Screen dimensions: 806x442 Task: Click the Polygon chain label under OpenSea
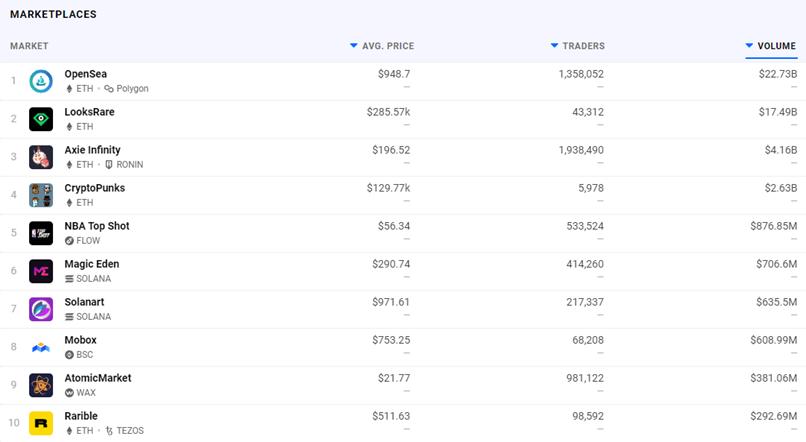(x=132, y=89)
